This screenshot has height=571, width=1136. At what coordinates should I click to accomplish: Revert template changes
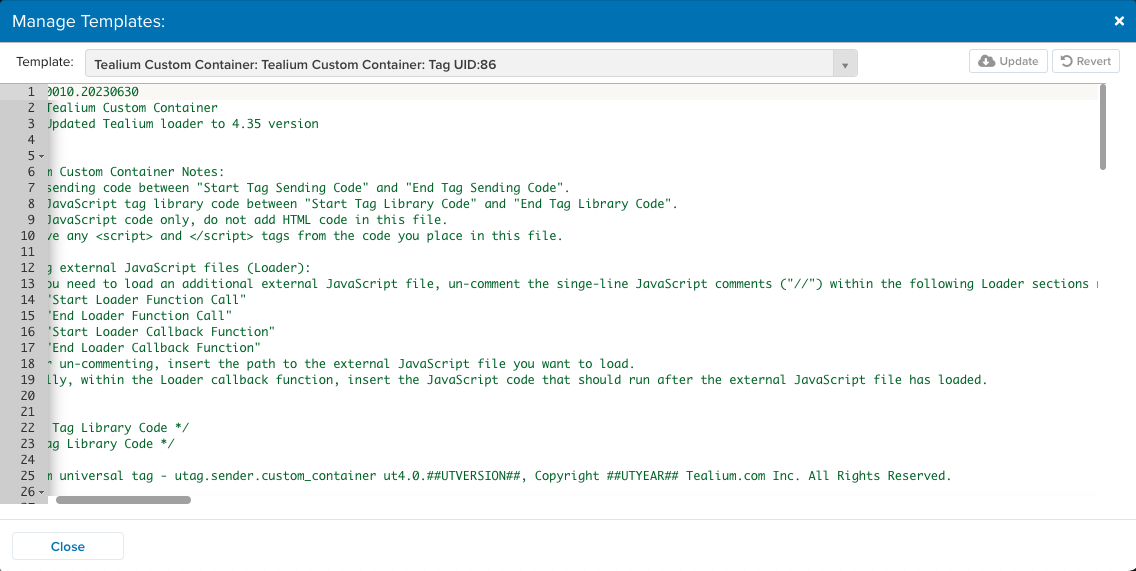(x=1085, y=62)
